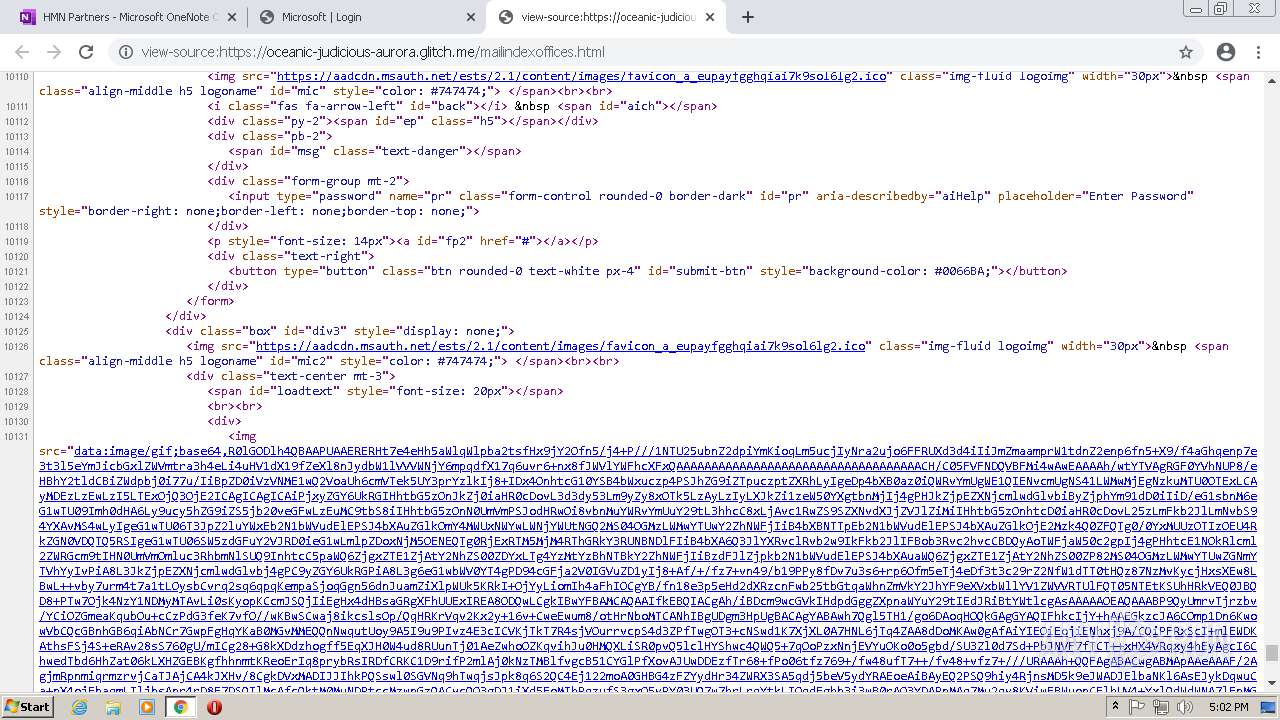Open the volume speaker tray icon
The height and width of the screenshot is (720, 1280).
[1186, 707]
